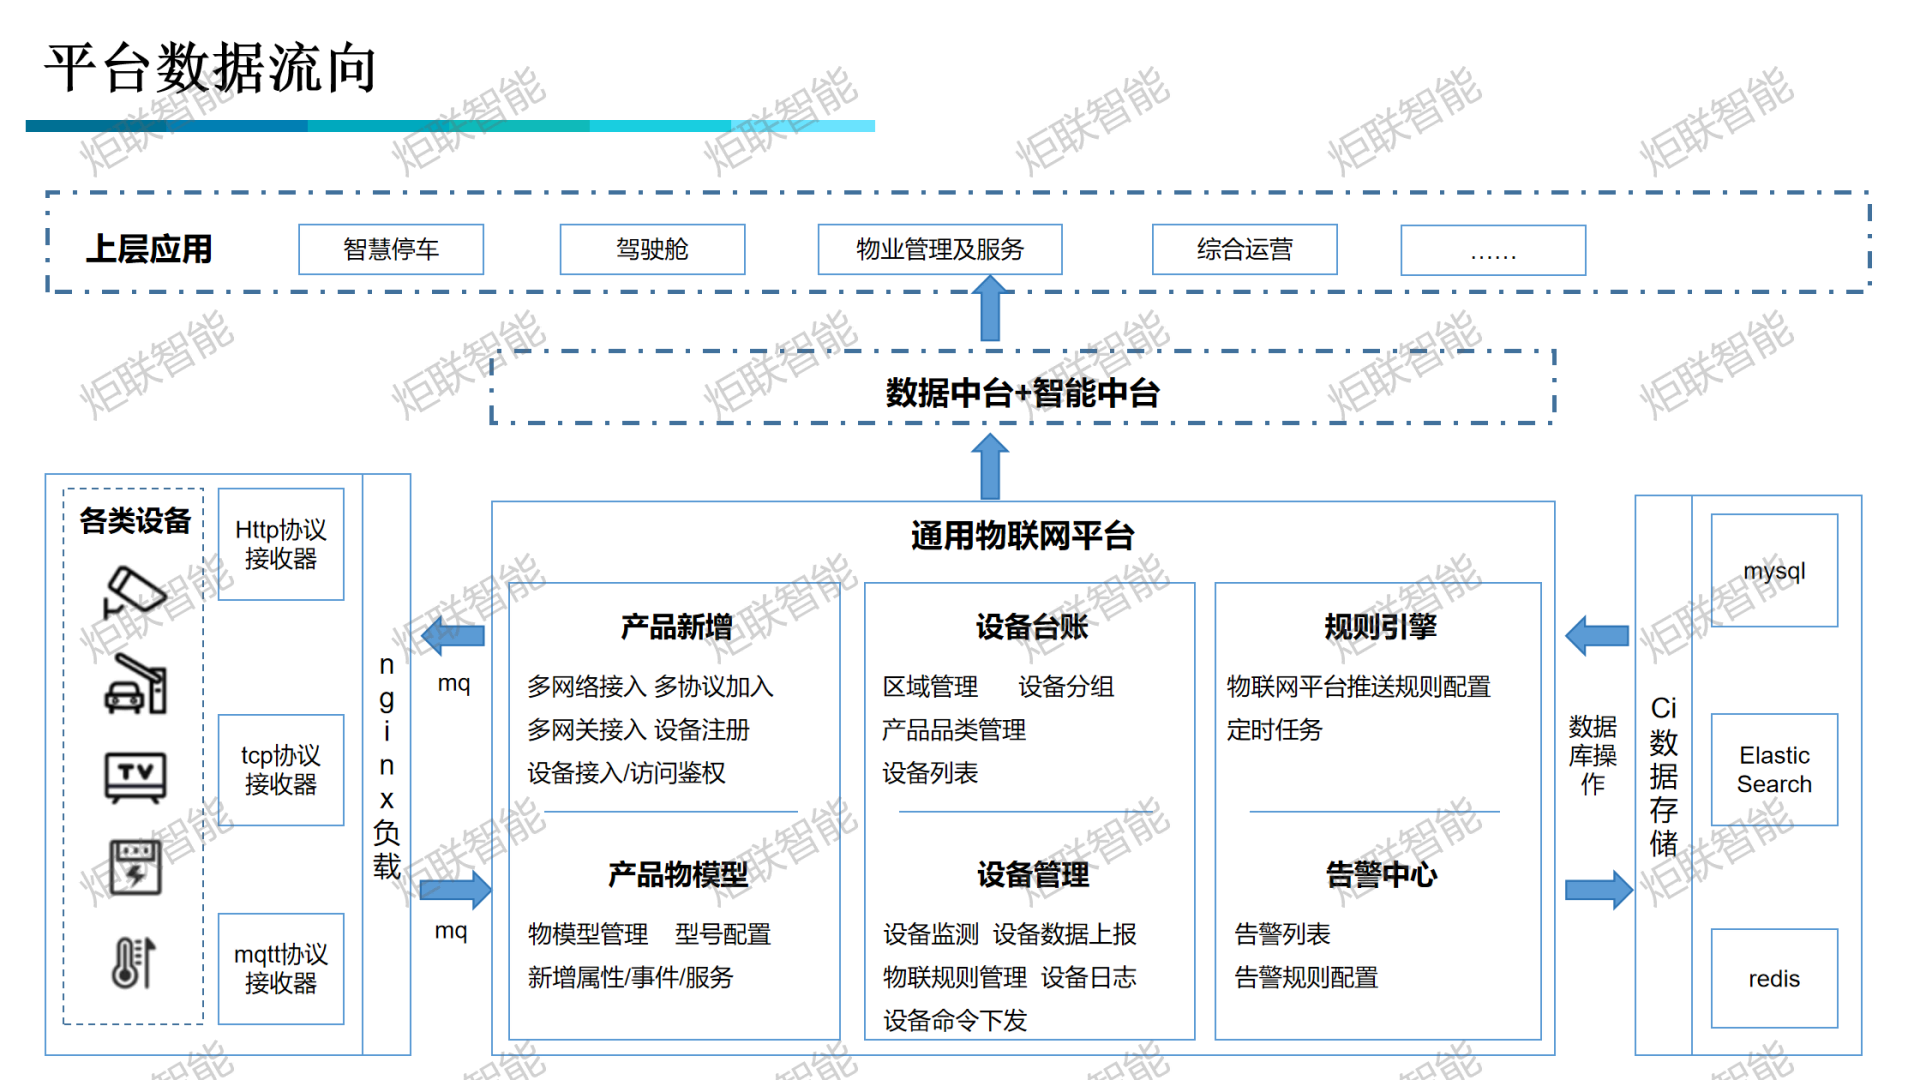
Task: Click left arrow above database operation label
Action: pyautogui.click(x=1597, y=635)
